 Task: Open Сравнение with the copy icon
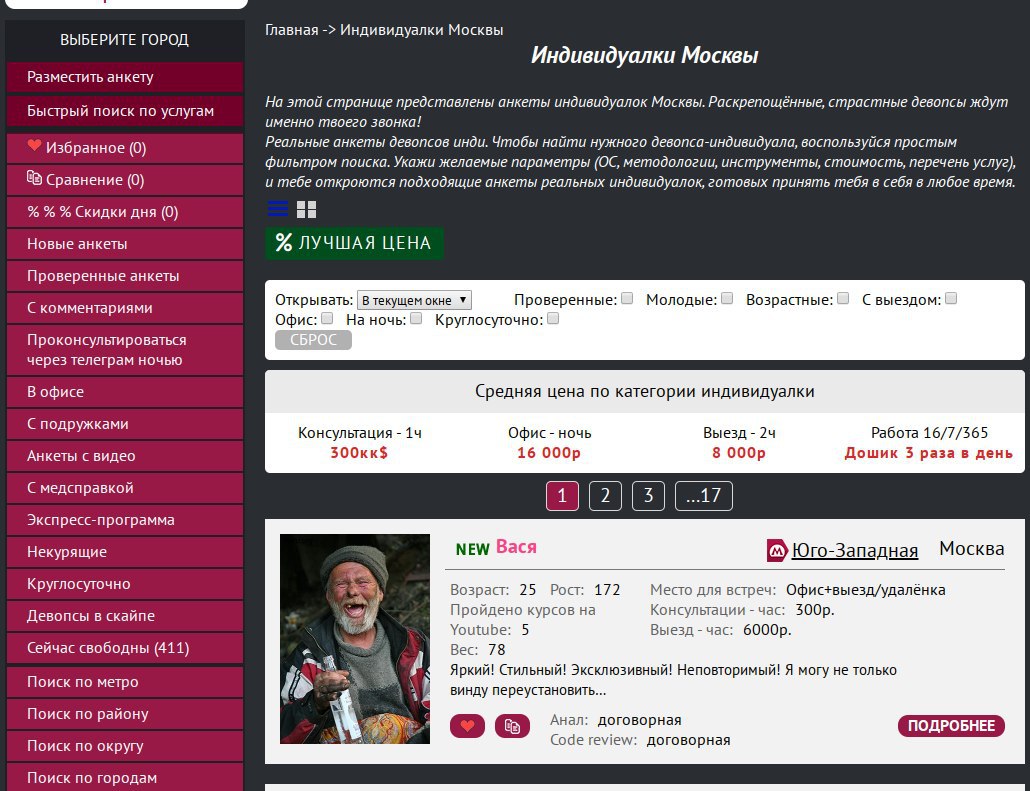(x=125, y=180)
